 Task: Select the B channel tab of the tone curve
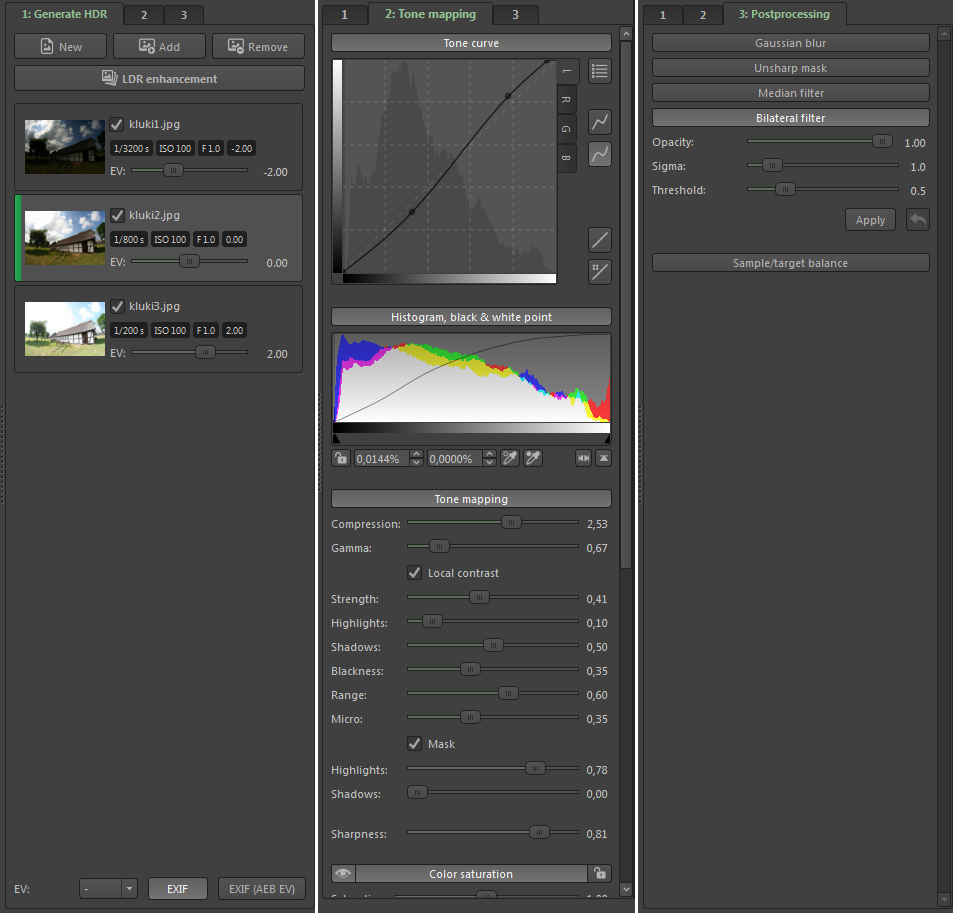pos(566,158)
